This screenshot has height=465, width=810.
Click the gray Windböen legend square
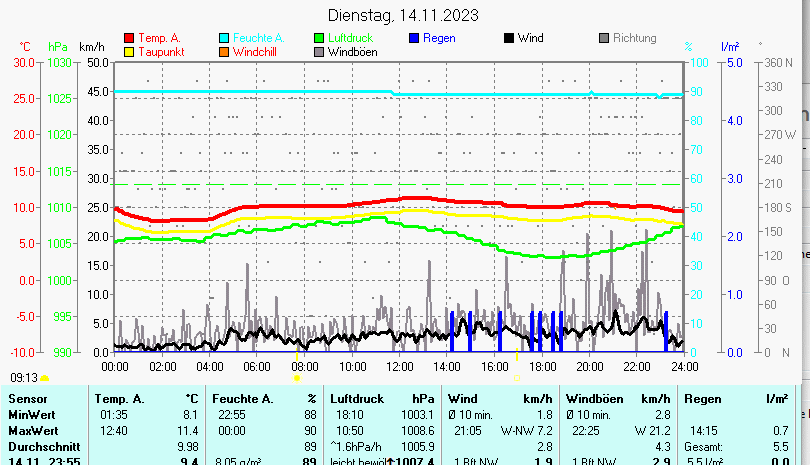(x=319, y=52)
